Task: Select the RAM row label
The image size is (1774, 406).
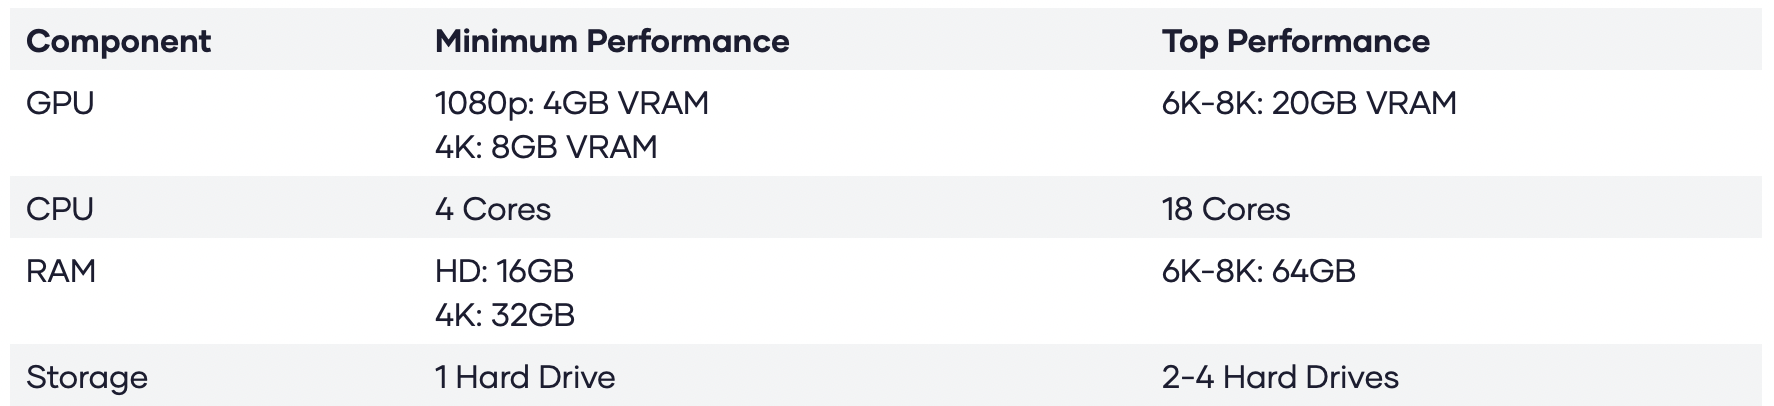Action: tap(61, 271)
